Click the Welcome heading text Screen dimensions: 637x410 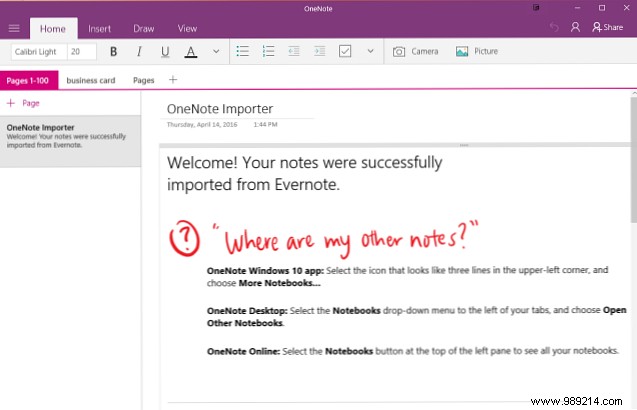point(305,174)
